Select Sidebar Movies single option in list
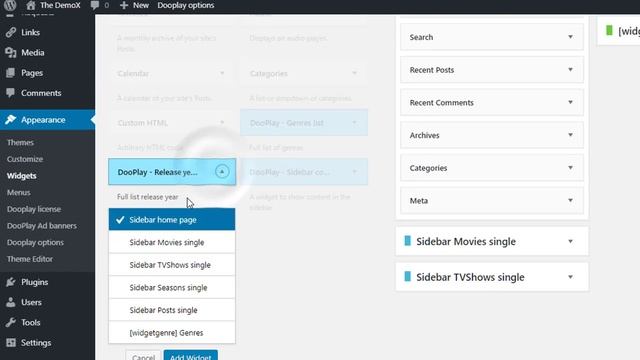The height and width of the screenshot is (360, 640). tap(172, 242)
